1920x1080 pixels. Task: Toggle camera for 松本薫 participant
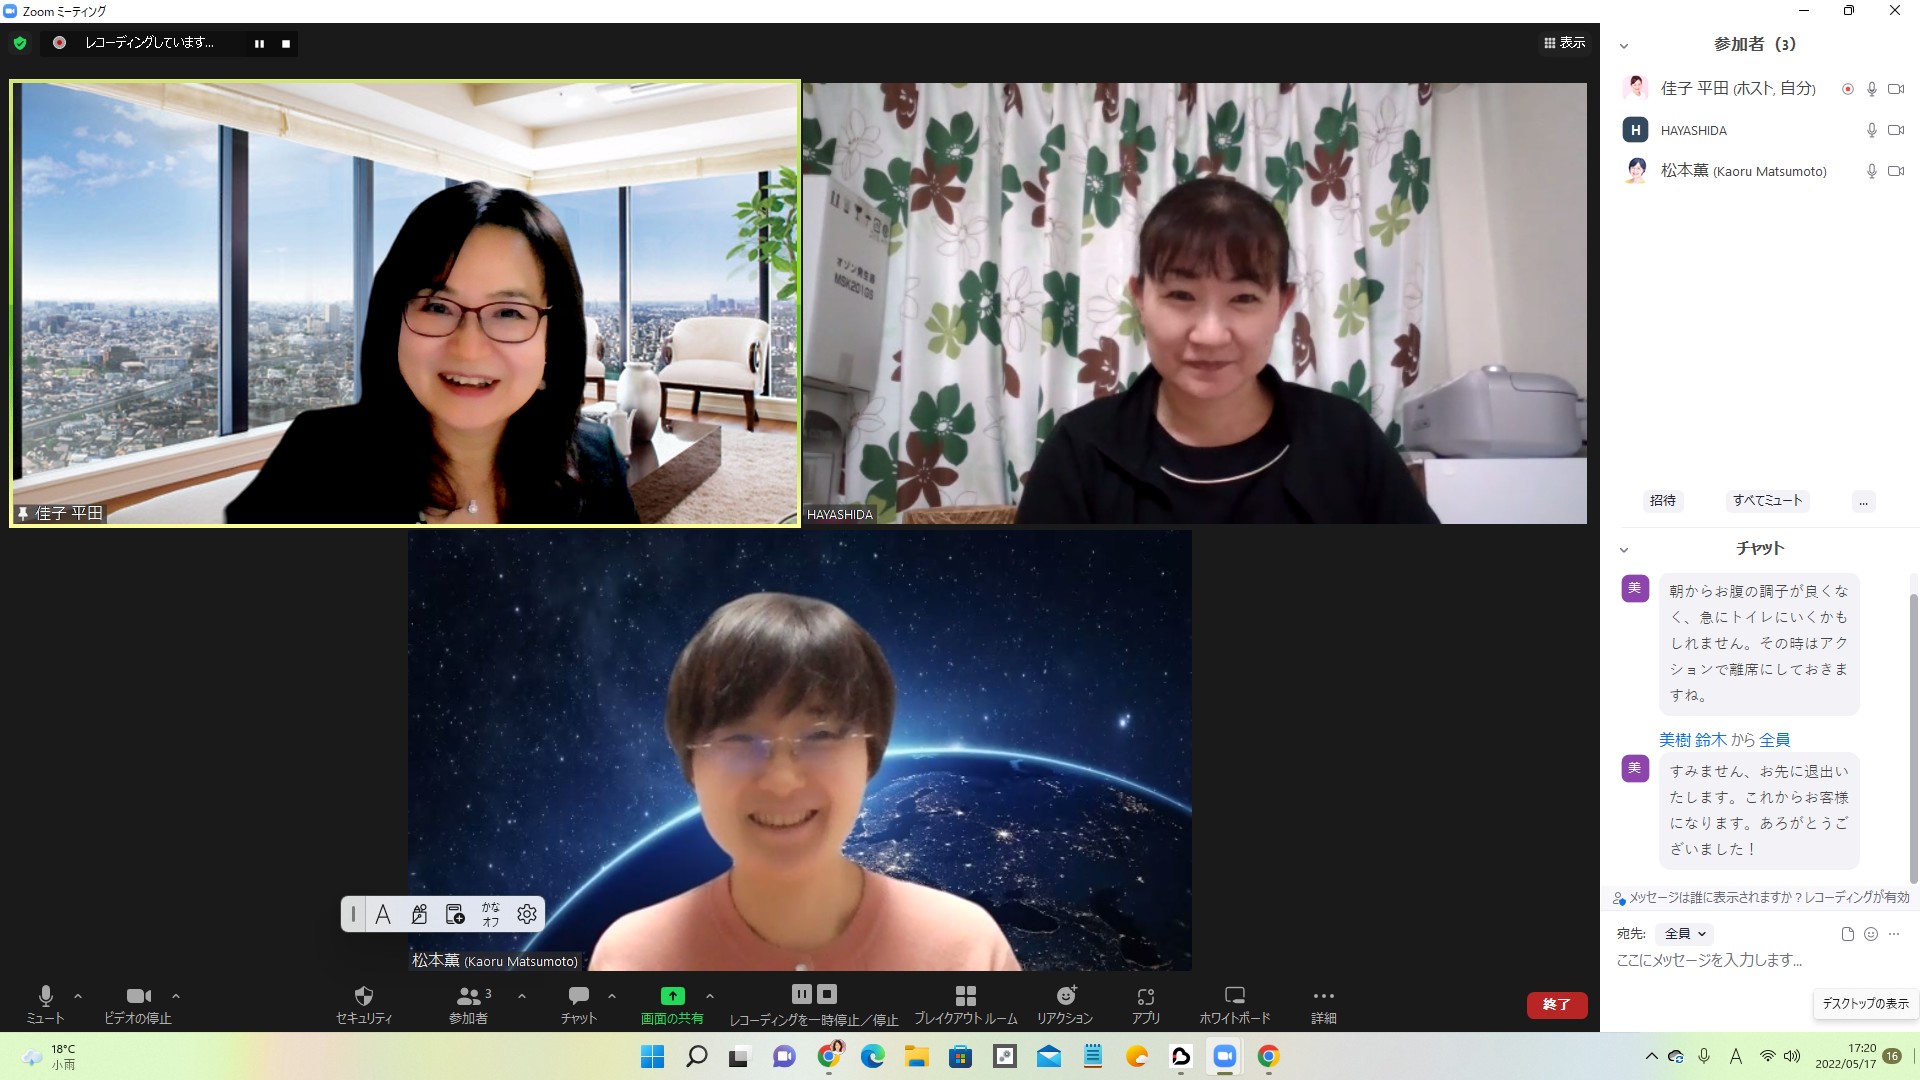pyautogui.click(x=1896, y=171)
